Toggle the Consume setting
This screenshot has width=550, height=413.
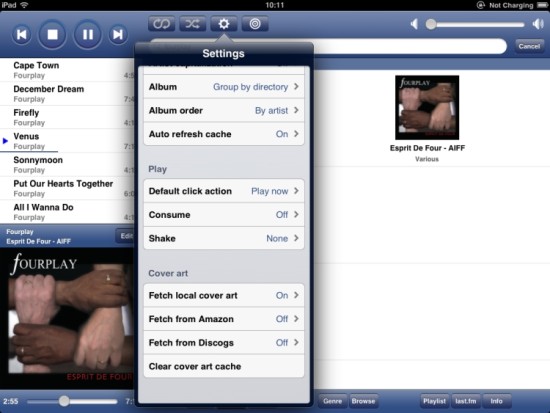(x=224, y=215)
